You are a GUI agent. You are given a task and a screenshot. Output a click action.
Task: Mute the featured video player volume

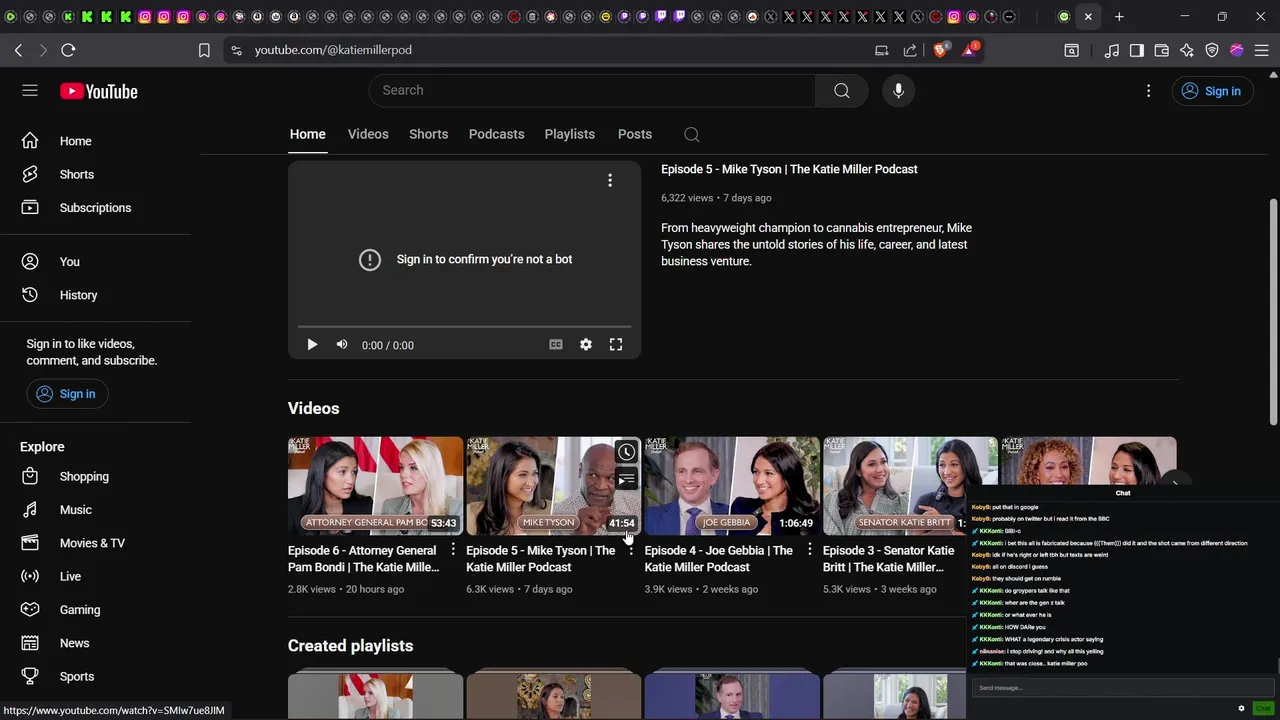tap(342, 345)
